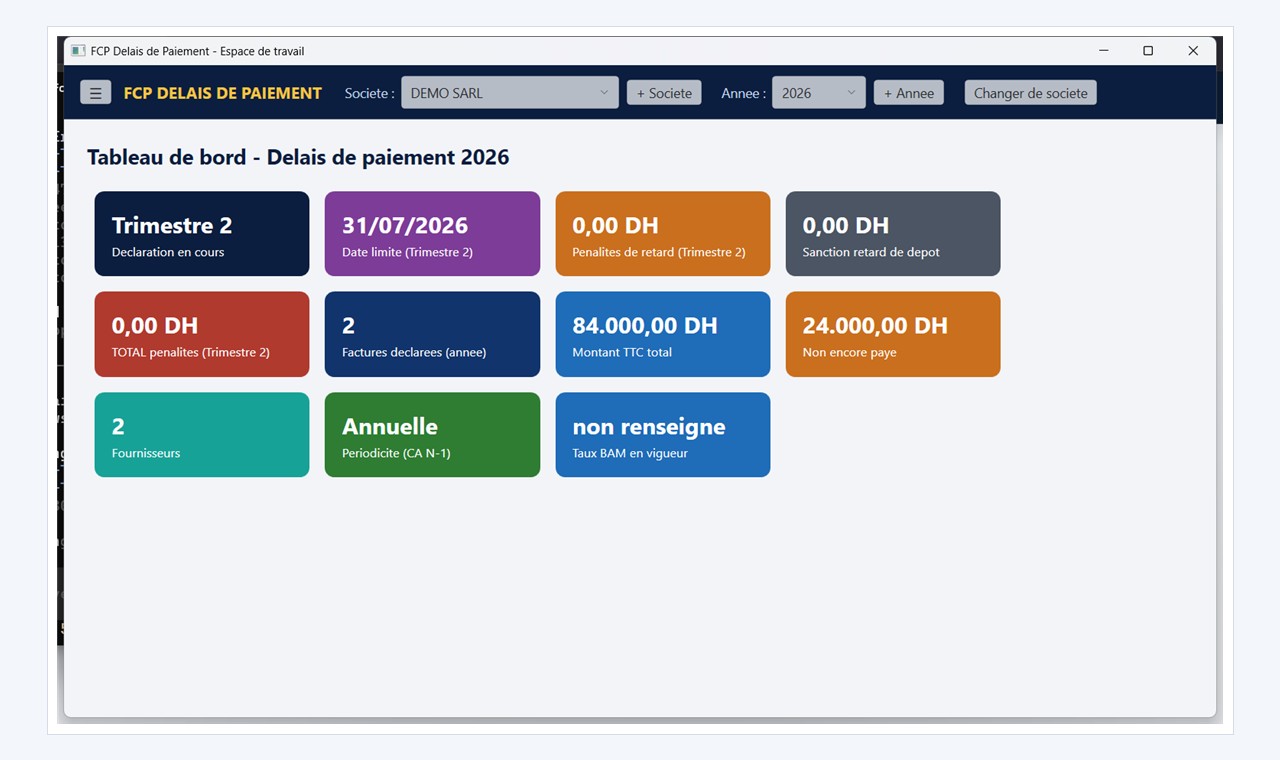Minimize the FCP Delais de Paiement window
Screen dimensions: 1280x760
pyautogui.click(x=1104, y=51)
